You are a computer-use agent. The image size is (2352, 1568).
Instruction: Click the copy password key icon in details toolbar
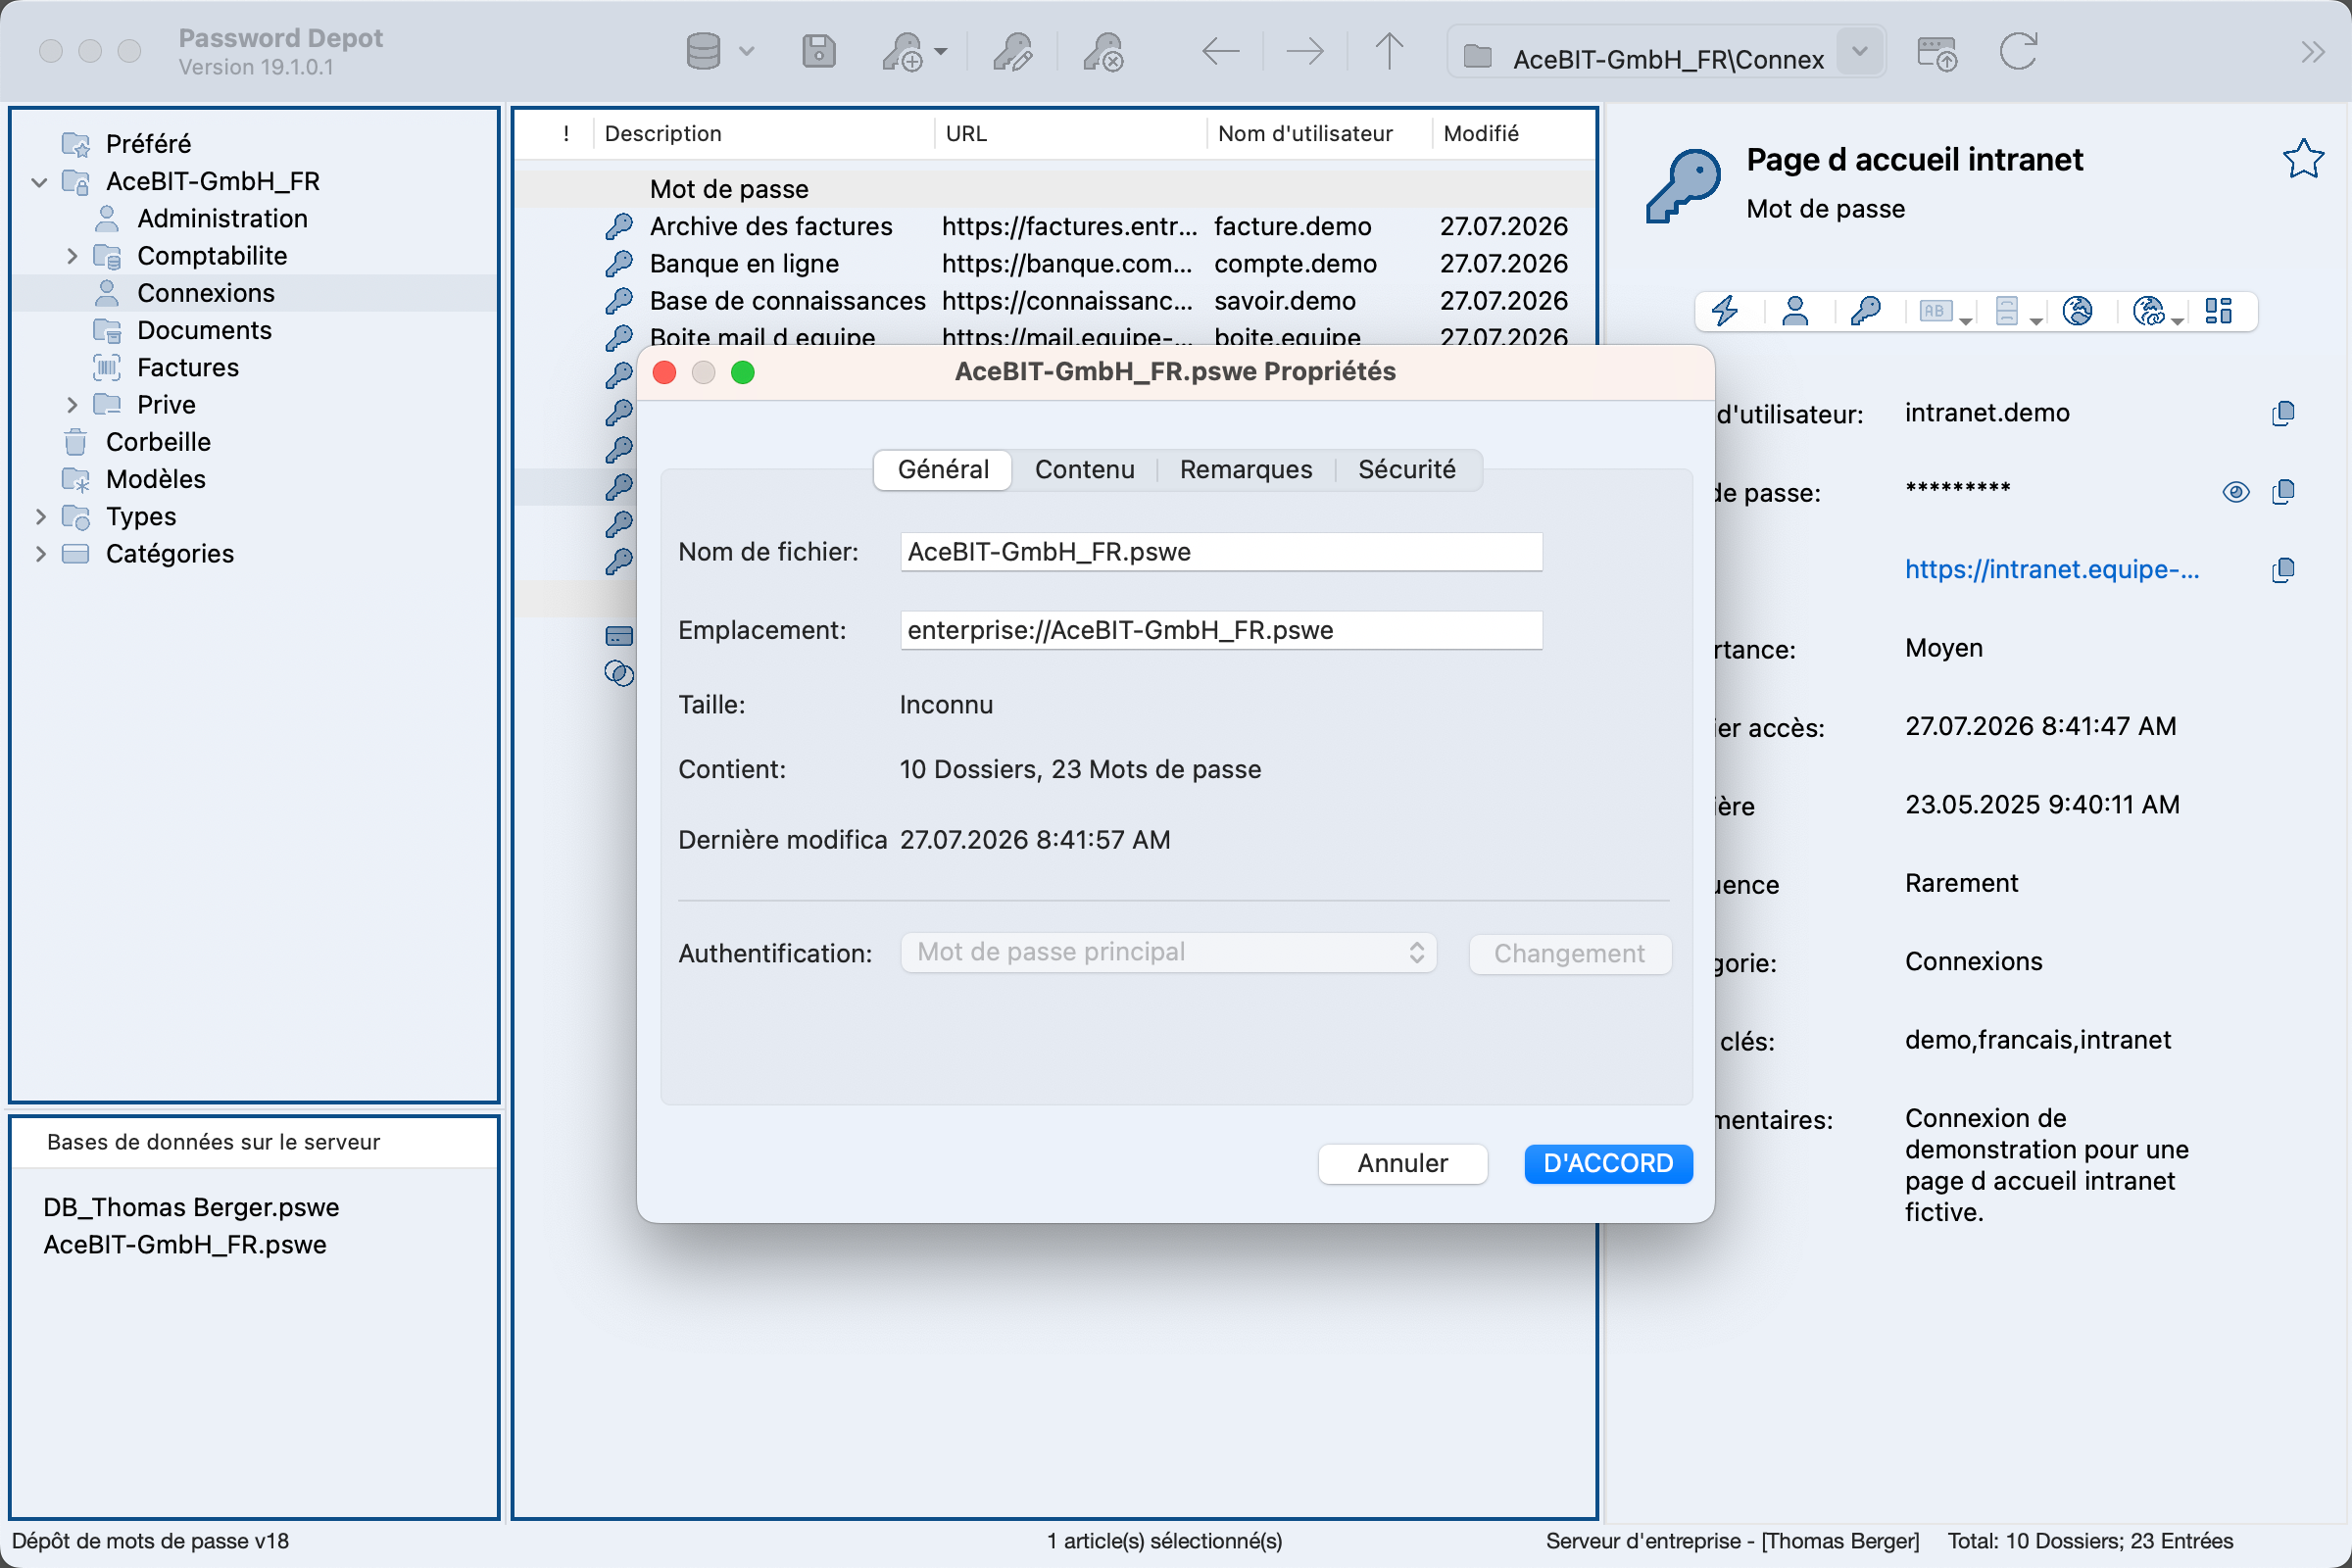coord(1865,311)
